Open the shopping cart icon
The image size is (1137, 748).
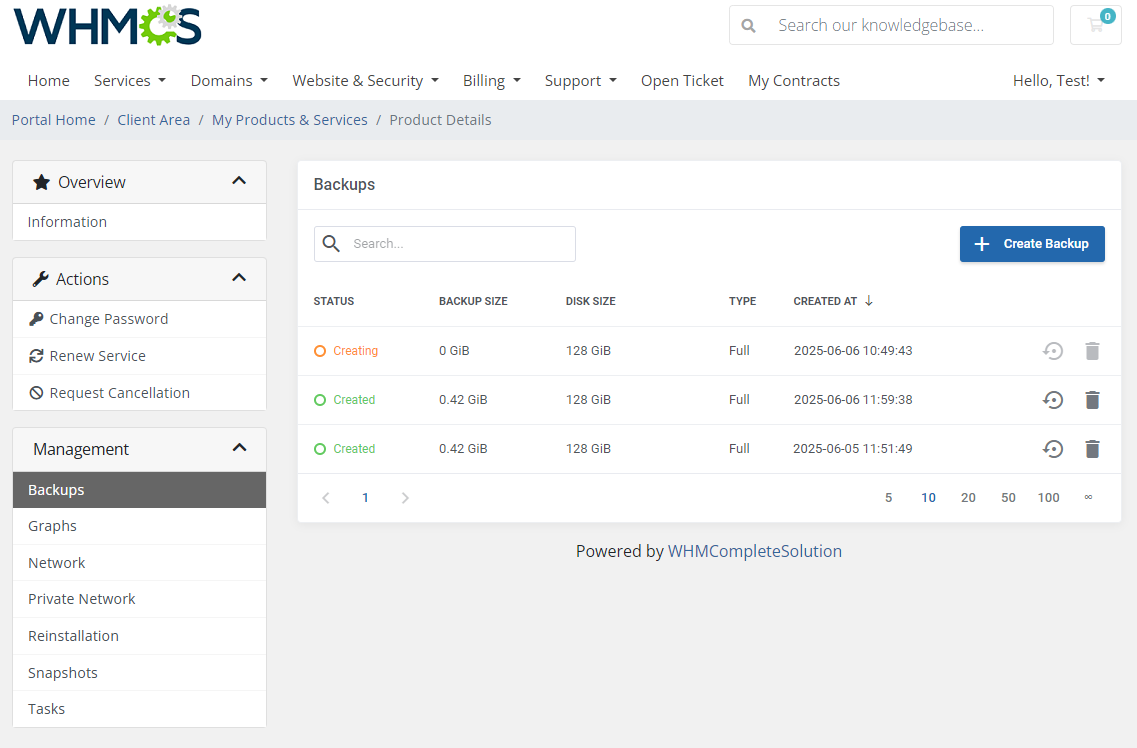click(x=1096, y=25)
